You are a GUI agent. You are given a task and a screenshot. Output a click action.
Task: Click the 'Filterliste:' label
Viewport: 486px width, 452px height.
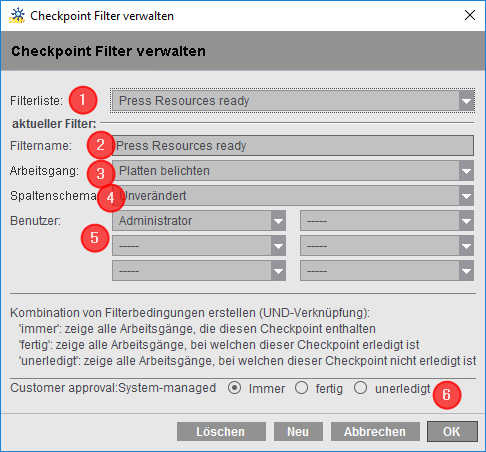[x=36, y=101]
